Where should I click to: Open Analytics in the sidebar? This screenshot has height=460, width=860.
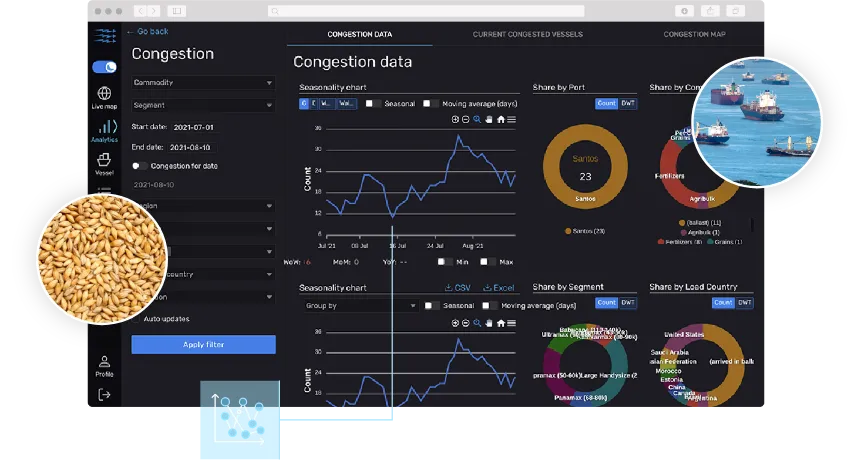[x=104, y=132]
